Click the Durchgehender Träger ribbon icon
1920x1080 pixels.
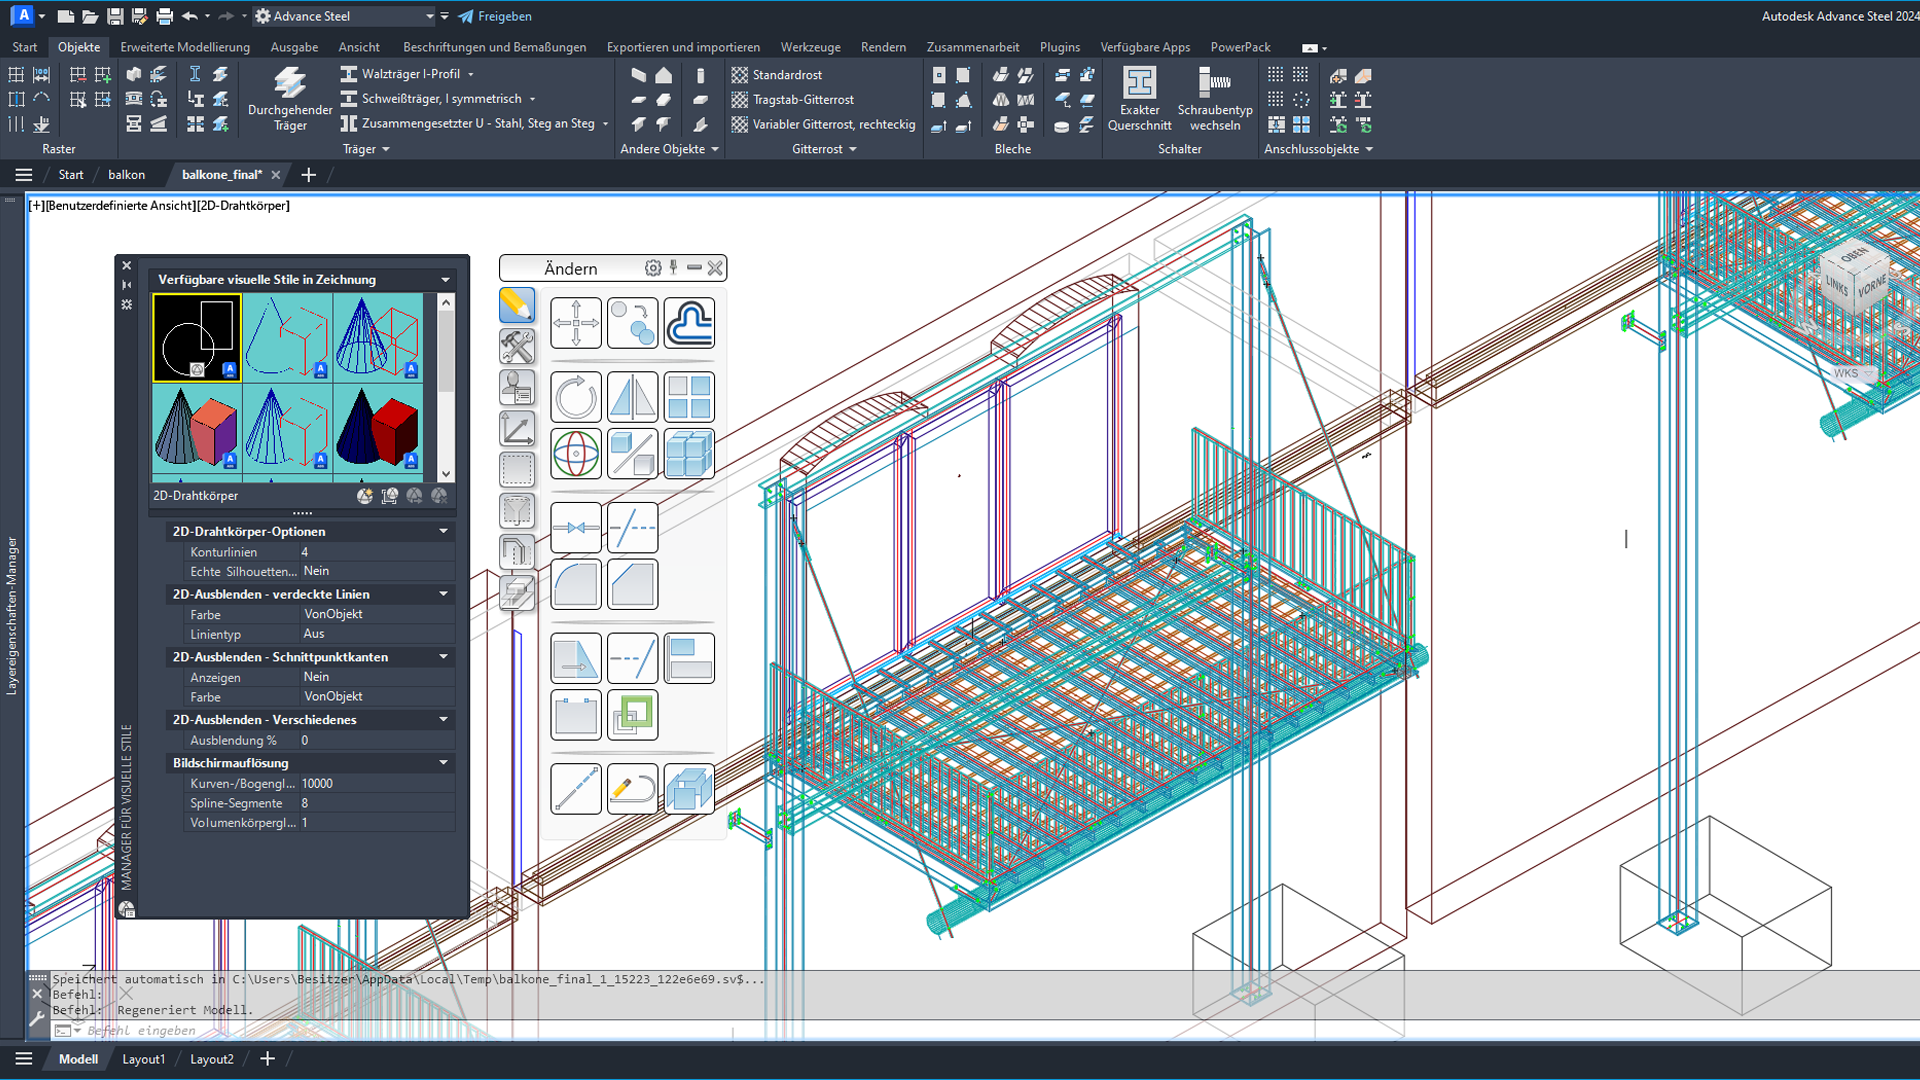(x=290, y=85)
